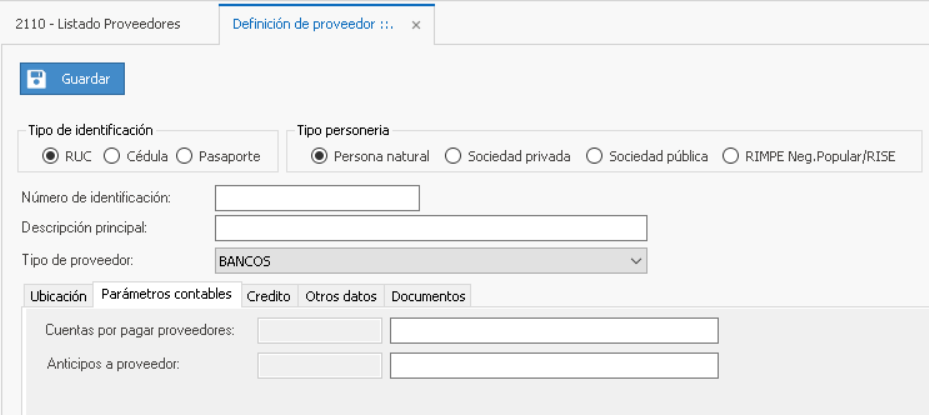The width and height of the screenshot is (929, 415).
Task: Pick RIMPE Neg.Popular/RISE option
Action: [730, 156]
